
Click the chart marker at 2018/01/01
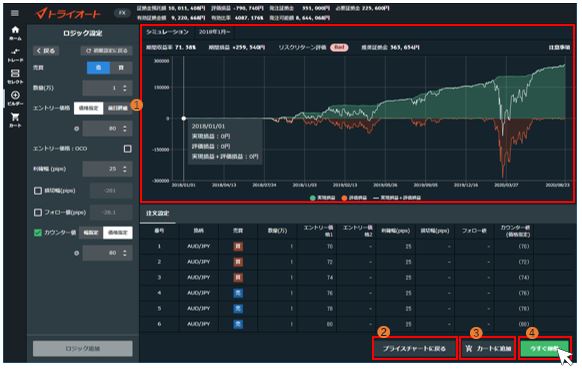184,118
